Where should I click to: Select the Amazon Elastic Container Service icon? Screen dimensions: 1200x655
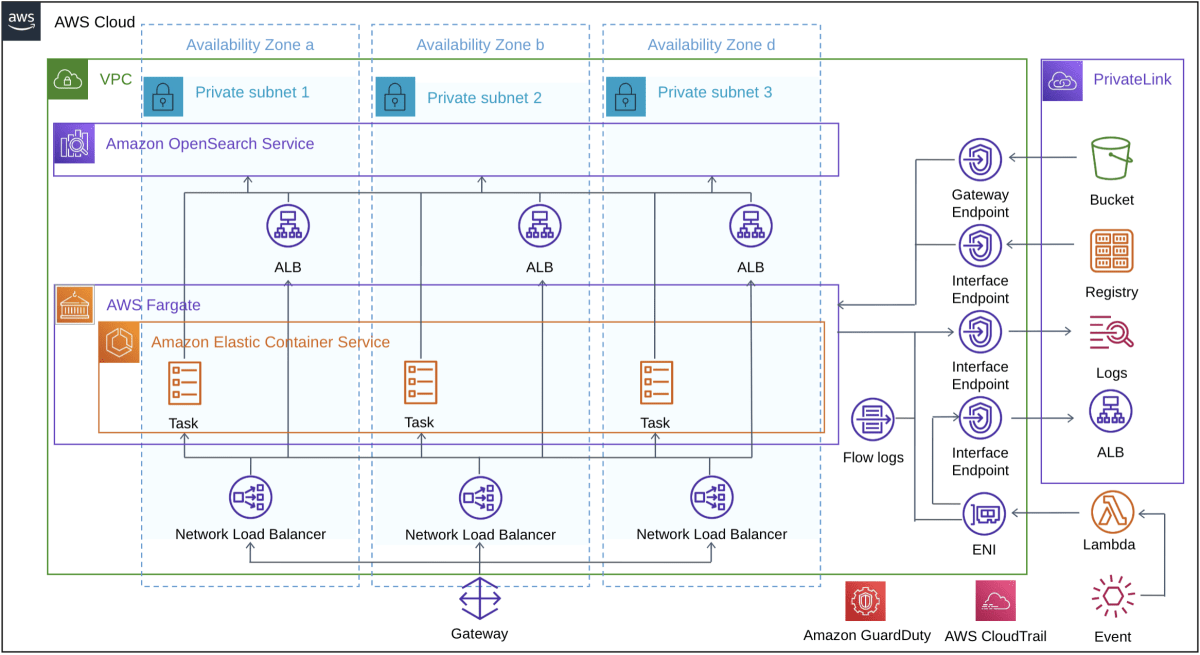point(119,342)
